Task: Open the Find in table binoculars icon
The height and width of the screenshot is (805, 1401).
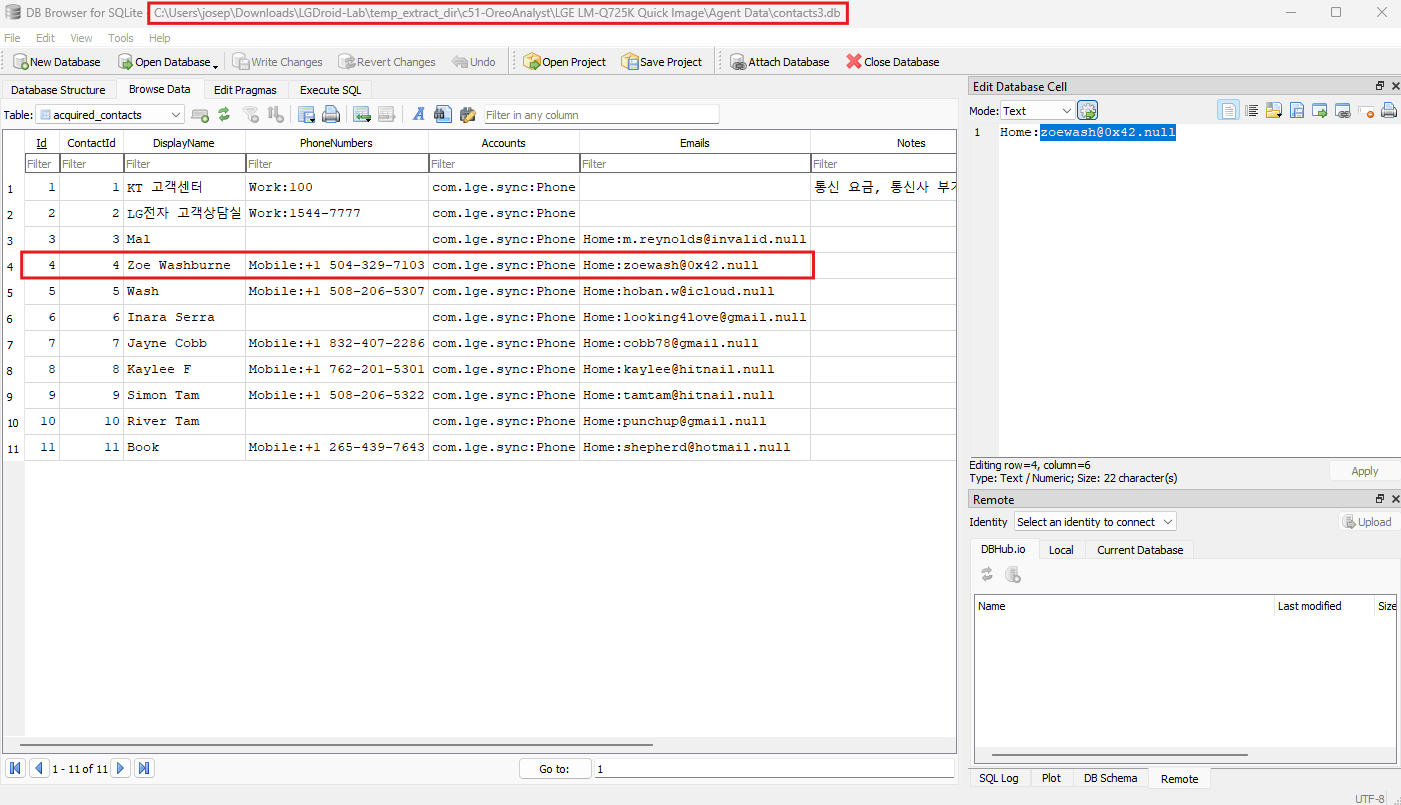Action: (442, 115)
